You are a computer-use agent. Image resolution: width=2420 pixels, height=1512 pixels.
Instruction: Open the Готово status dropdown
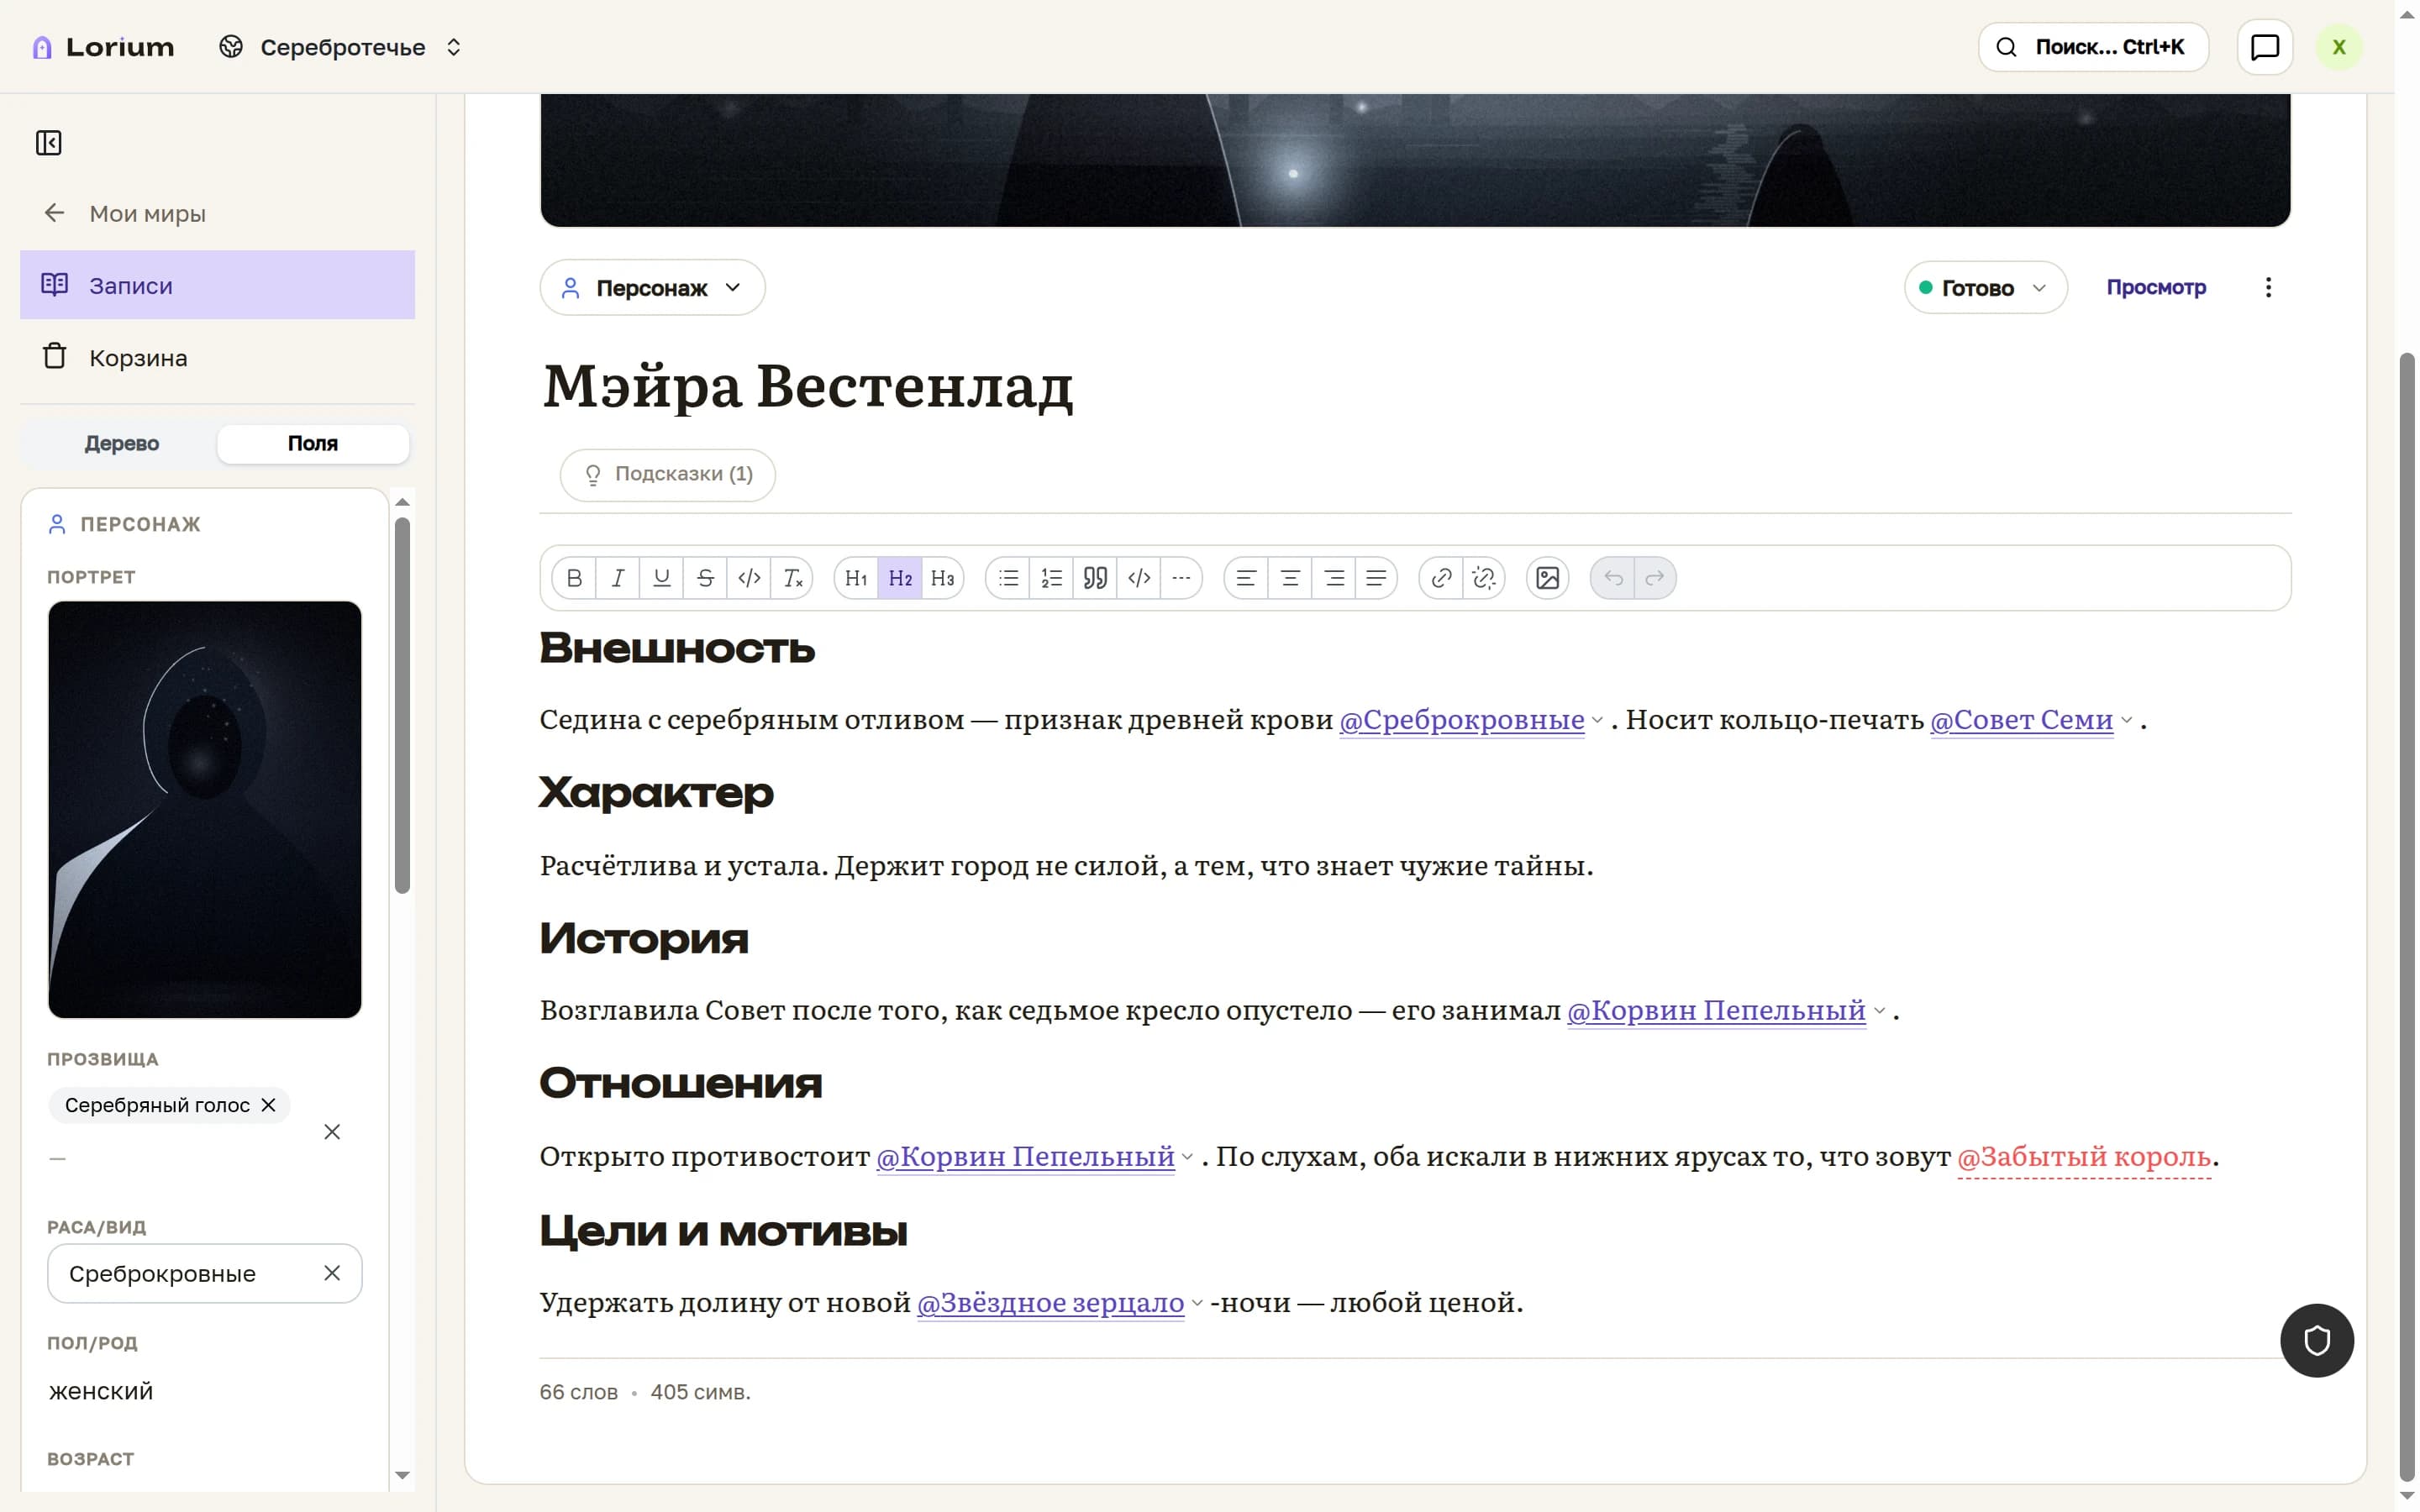coord(1985,288)
